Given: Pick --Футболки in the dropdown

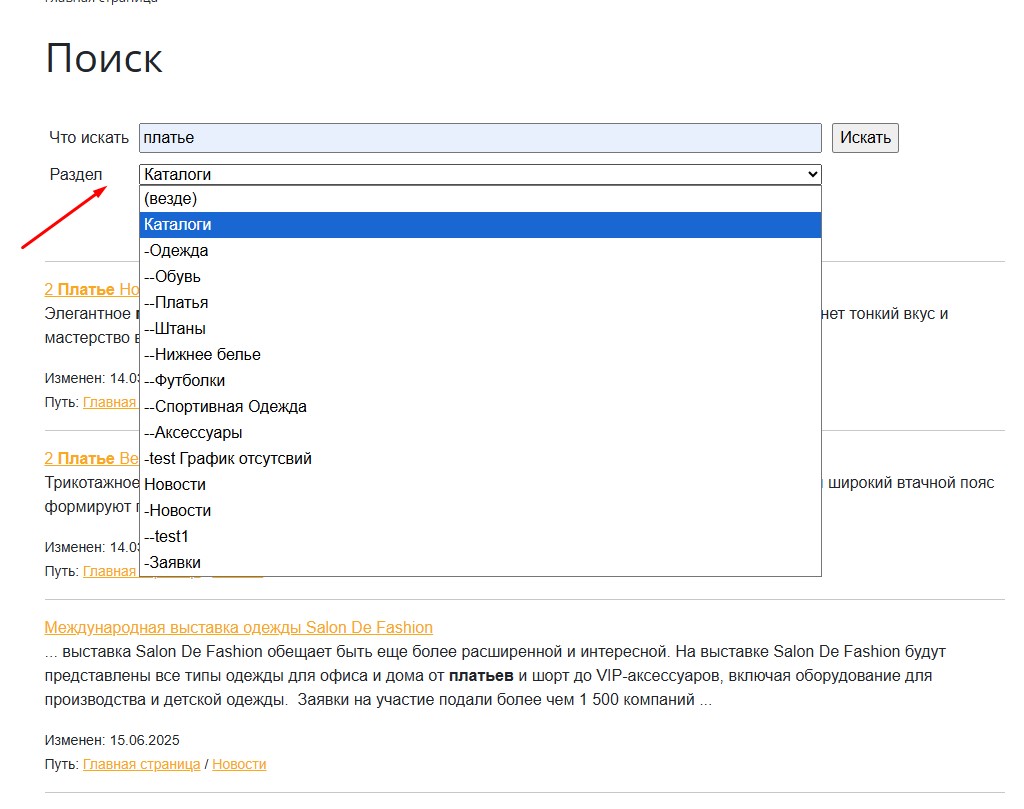Looking at the screenshot, I should point(185,381).
